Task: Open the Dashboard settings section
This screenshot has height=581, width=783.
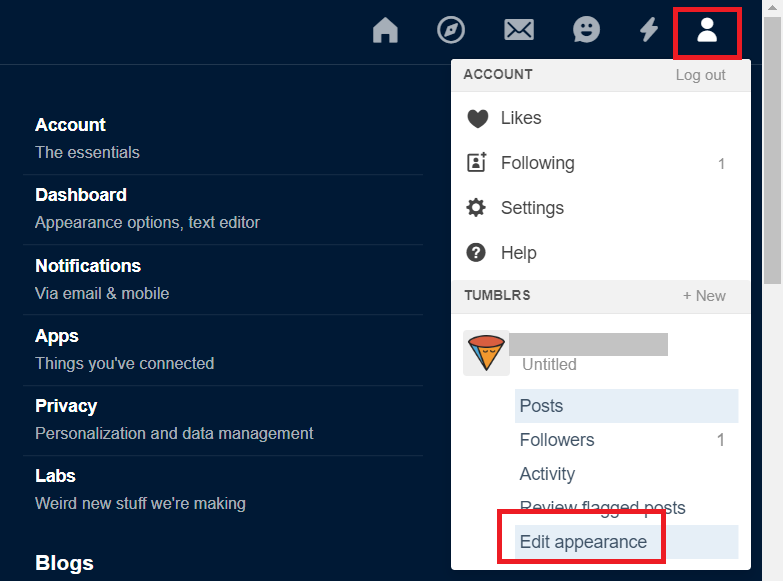Action: (x=223, y=209)
